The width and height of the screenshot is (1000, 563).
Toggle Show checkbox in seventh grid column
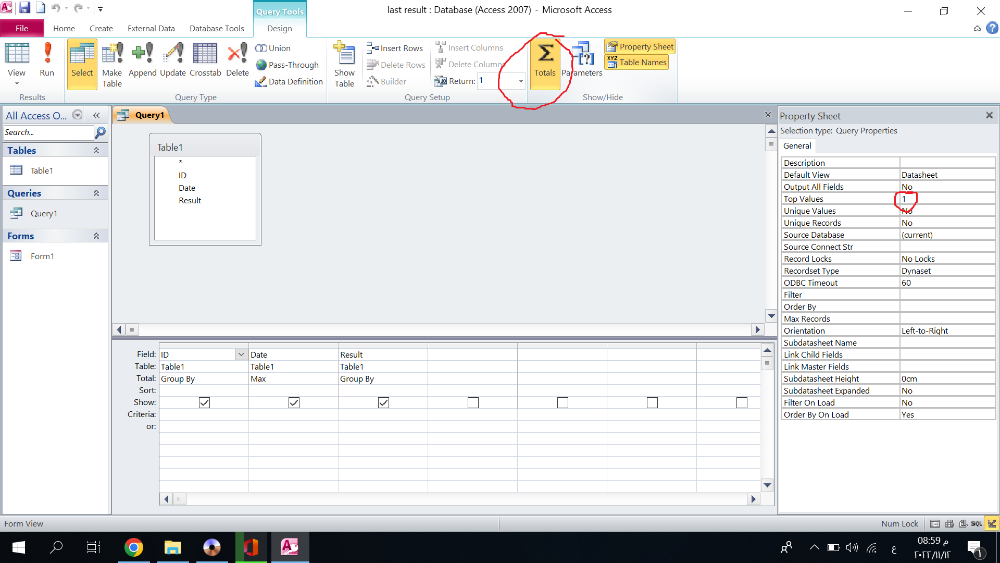[742, 402]
